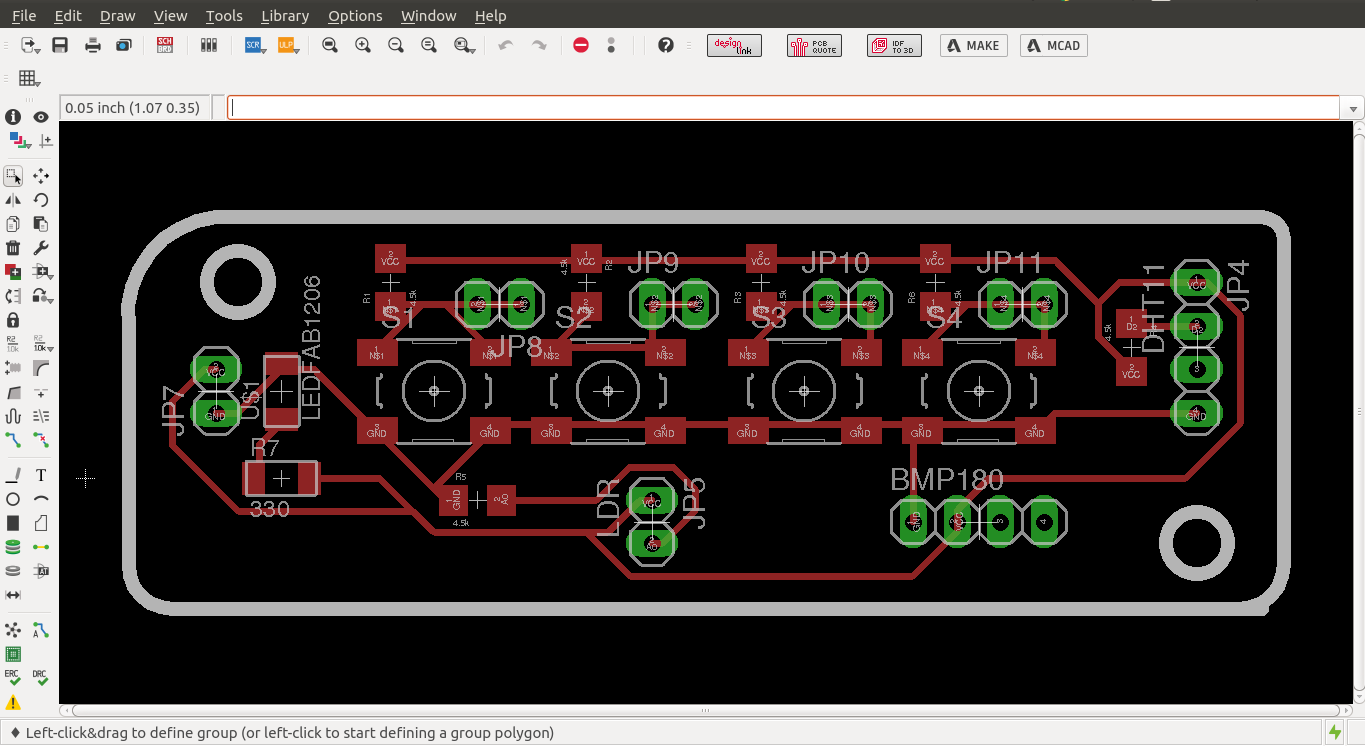1365x746 pixels.
Task: Open the Library menu
Action: 284,16
